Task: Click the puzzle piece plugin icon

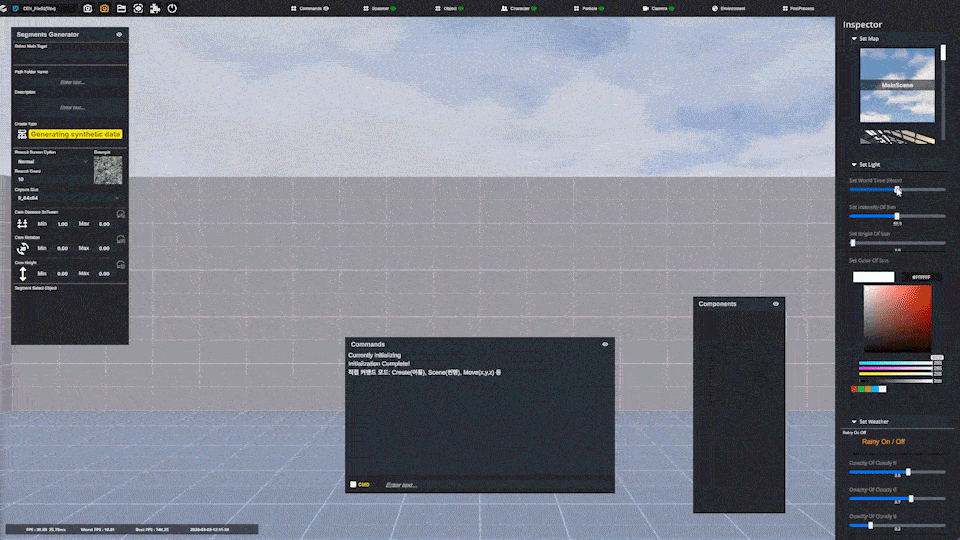Action: pyautogui.click(x=155, y=8)
